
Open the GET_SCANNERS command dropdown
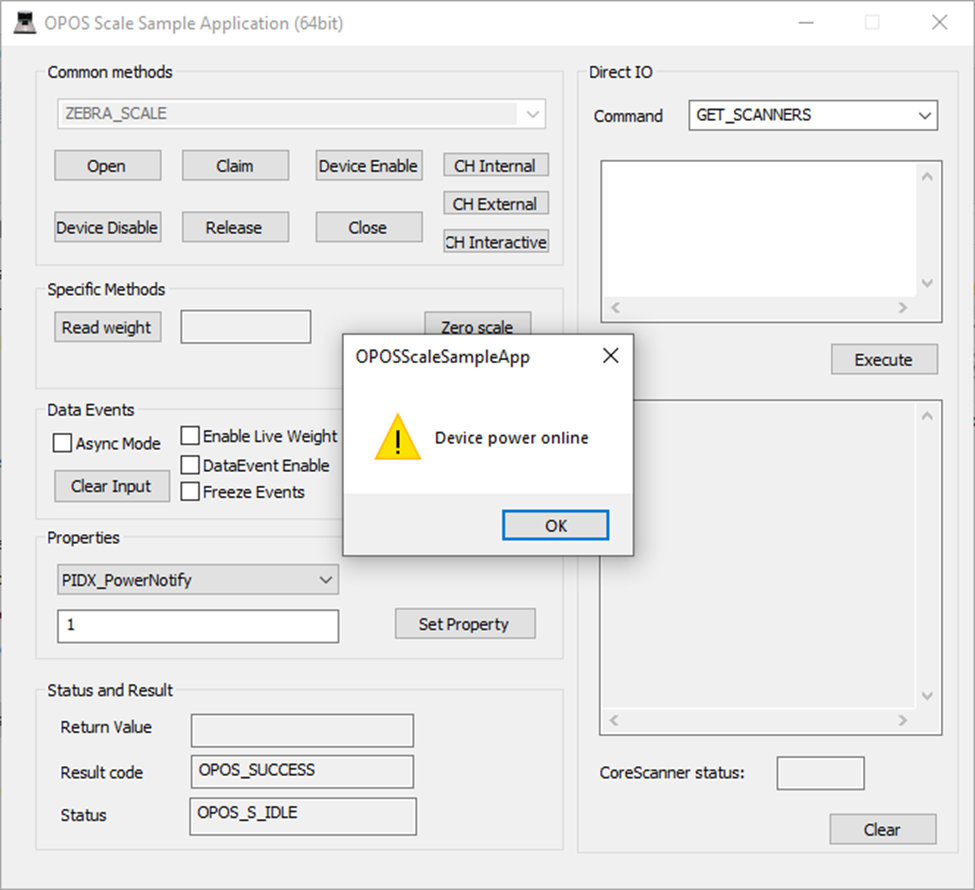[813, 115]
